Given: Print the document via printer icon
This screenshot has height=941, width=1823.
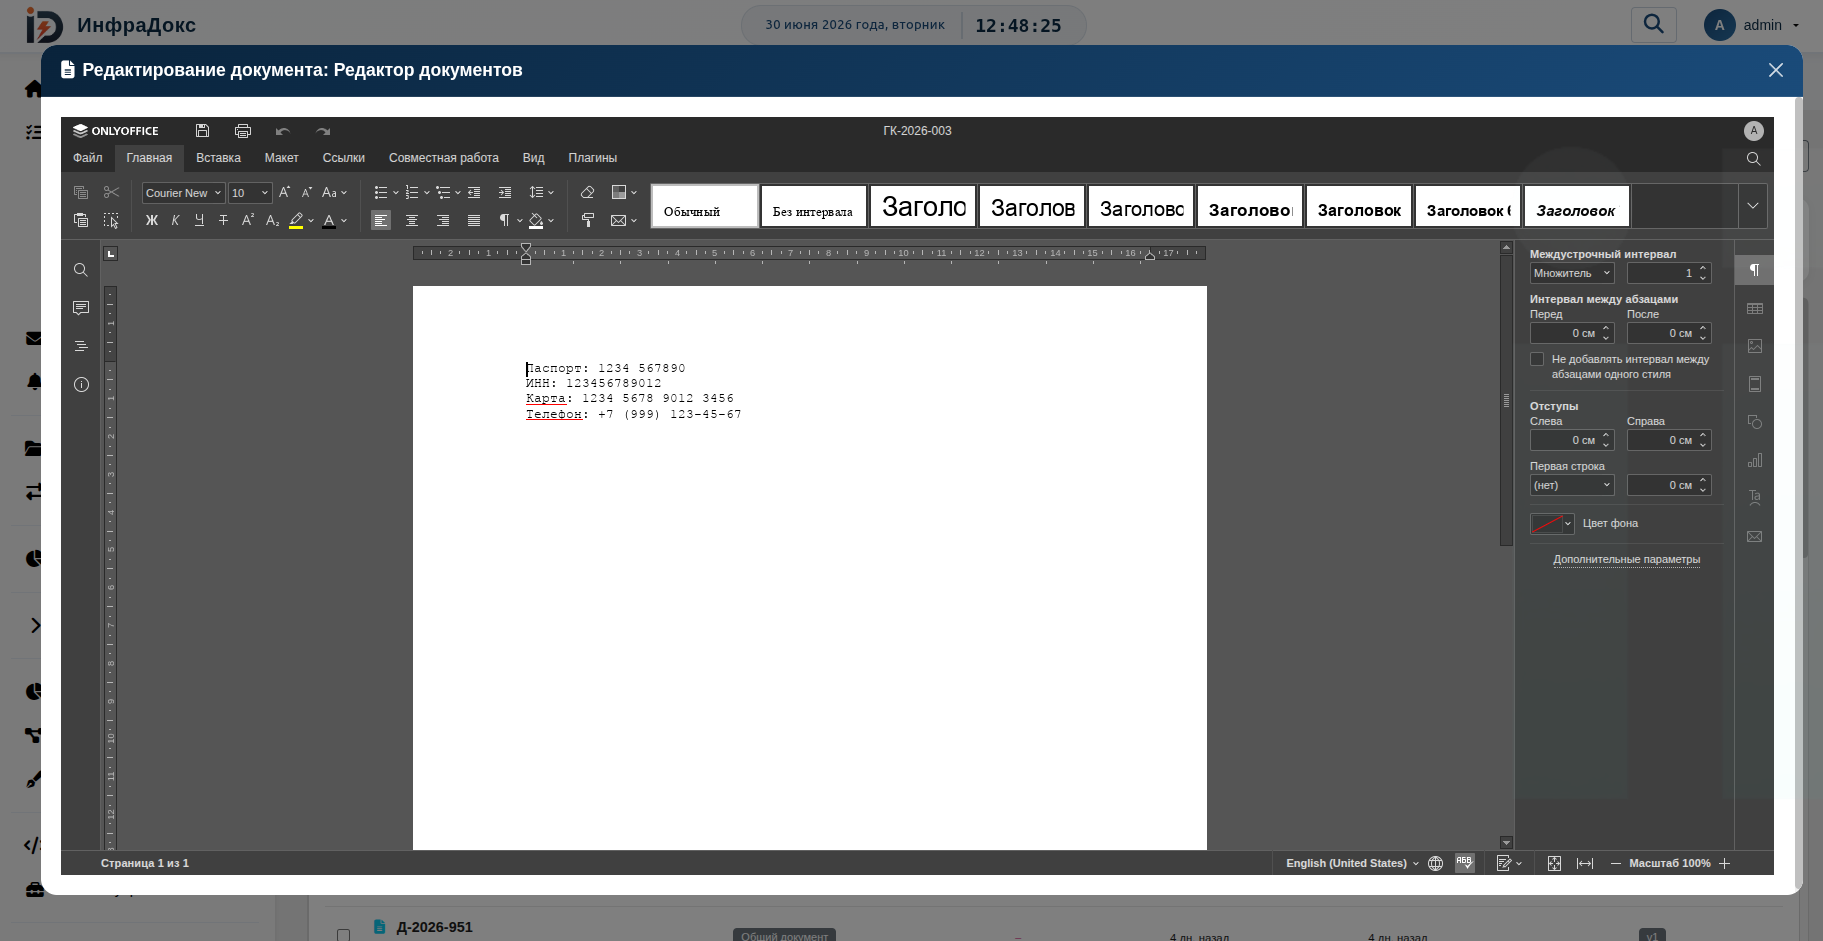Looking at the screenshot, I should coord(243,131).
